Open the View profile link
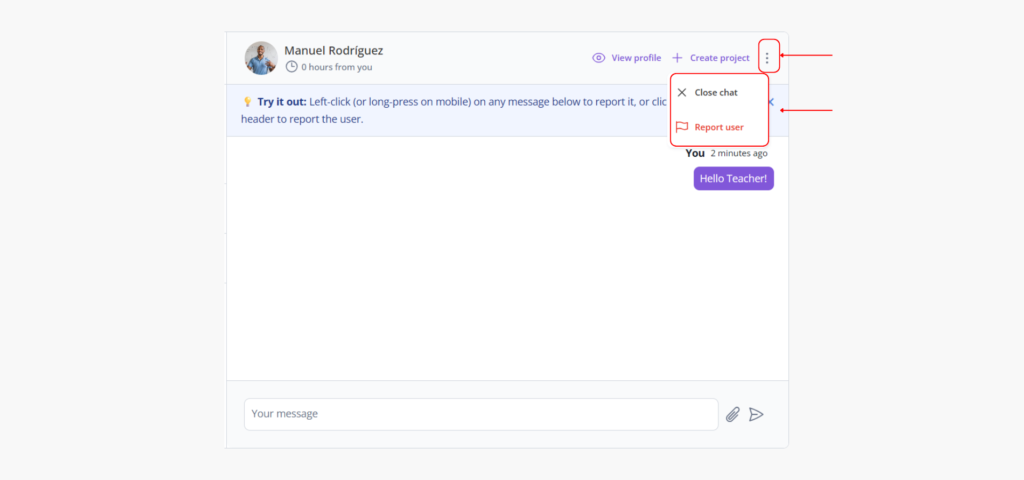The width and height of the screenshot is (1024, 480). pyautogui.click(x=636, y=58)
